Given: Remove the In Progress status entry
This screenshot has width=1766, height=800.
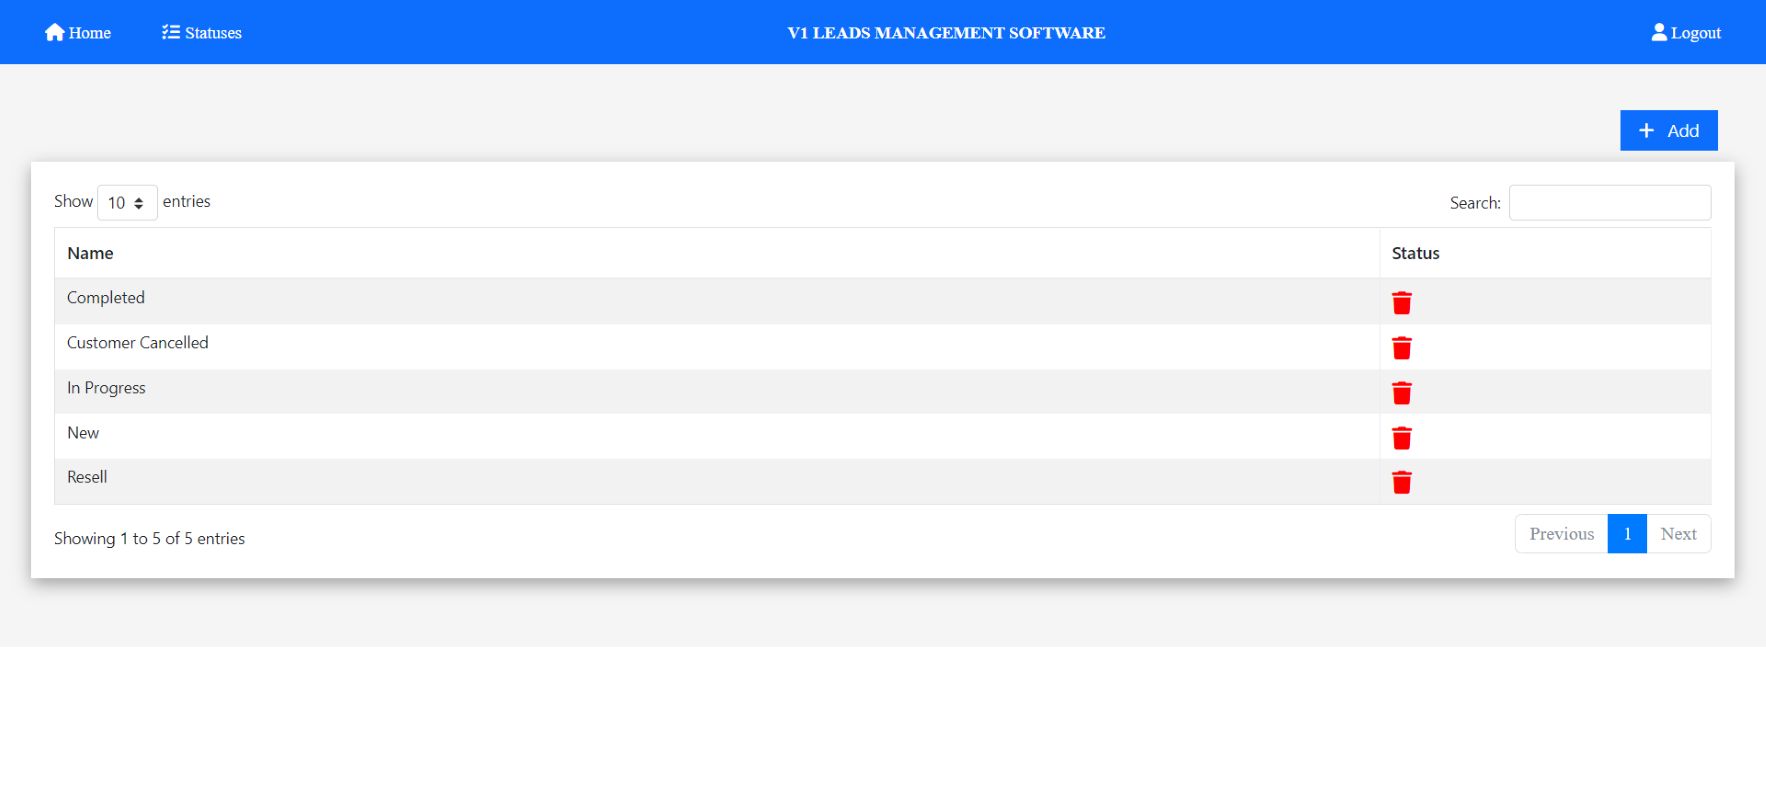Looking at the screenshot, I should [1401, 393].
